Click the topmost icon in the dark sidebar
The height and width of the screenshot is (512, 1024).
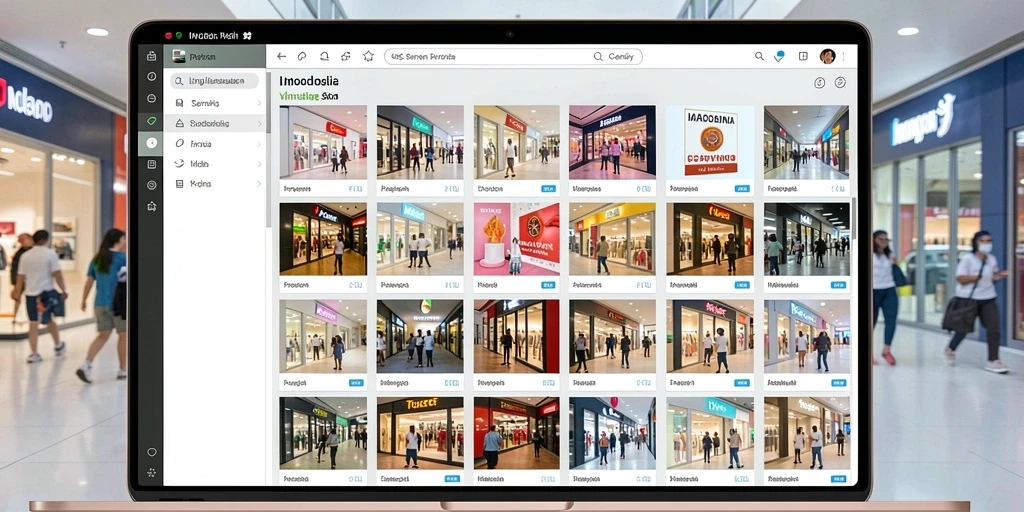pos(152,56)
